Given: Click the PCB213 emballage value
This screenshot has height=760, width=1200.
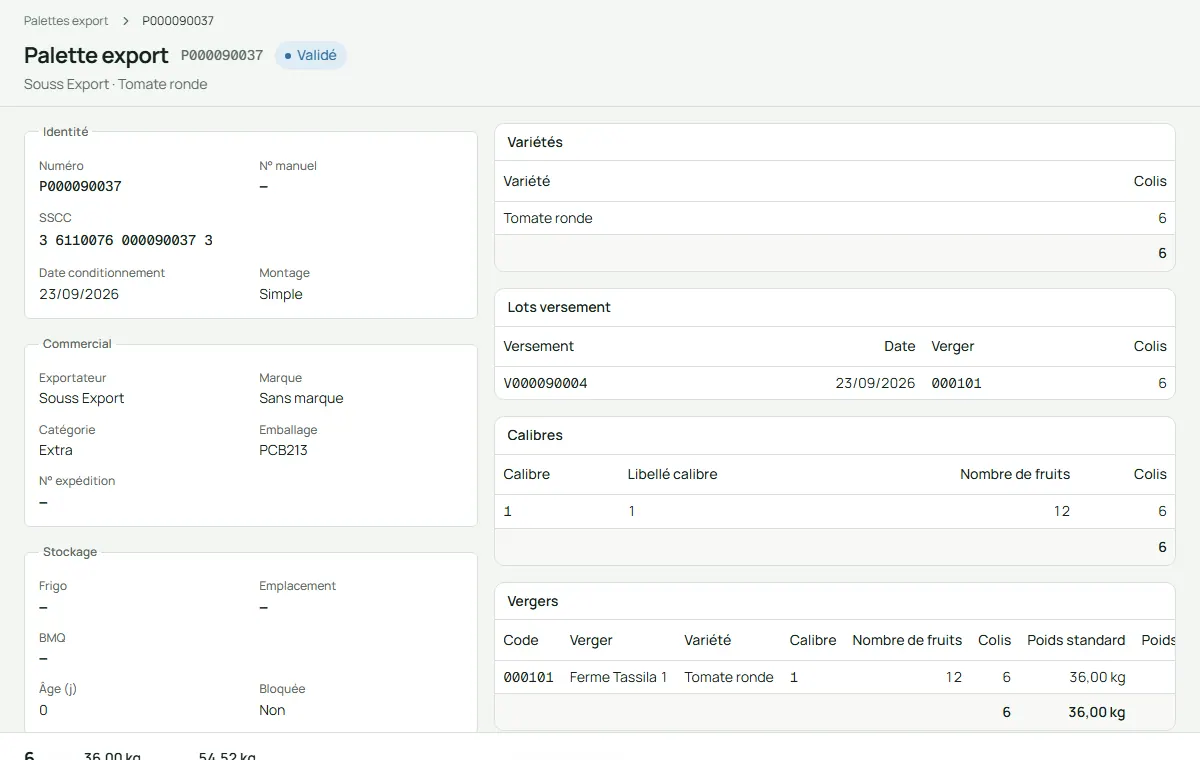Looking at the screenshot, I should point(283,450).
